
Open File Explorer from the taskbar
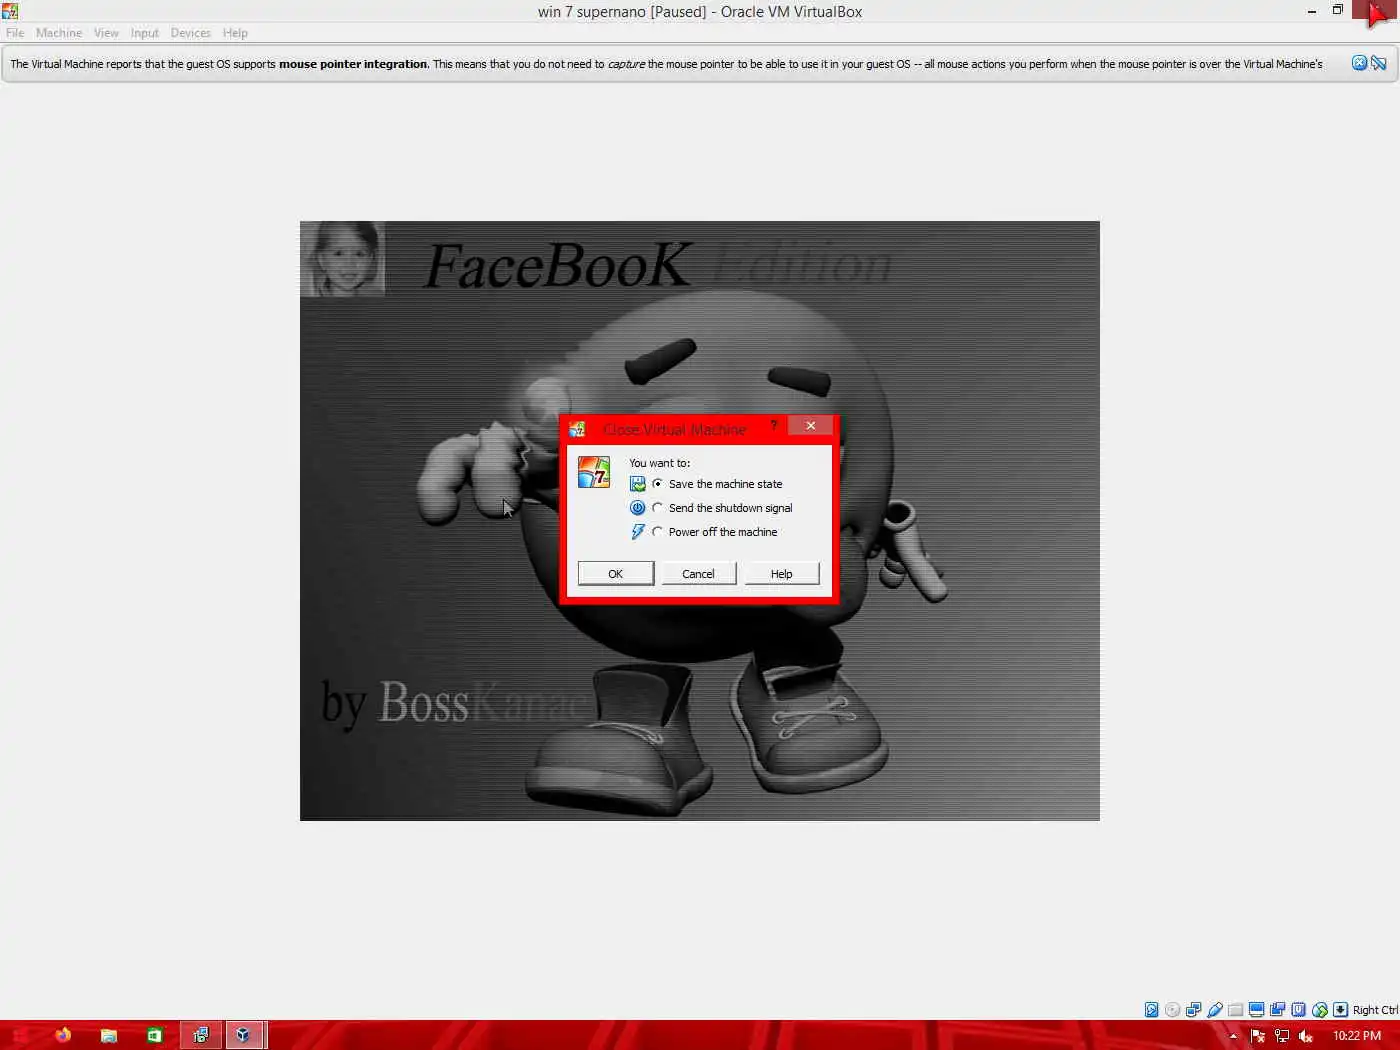pos(109,1035)
